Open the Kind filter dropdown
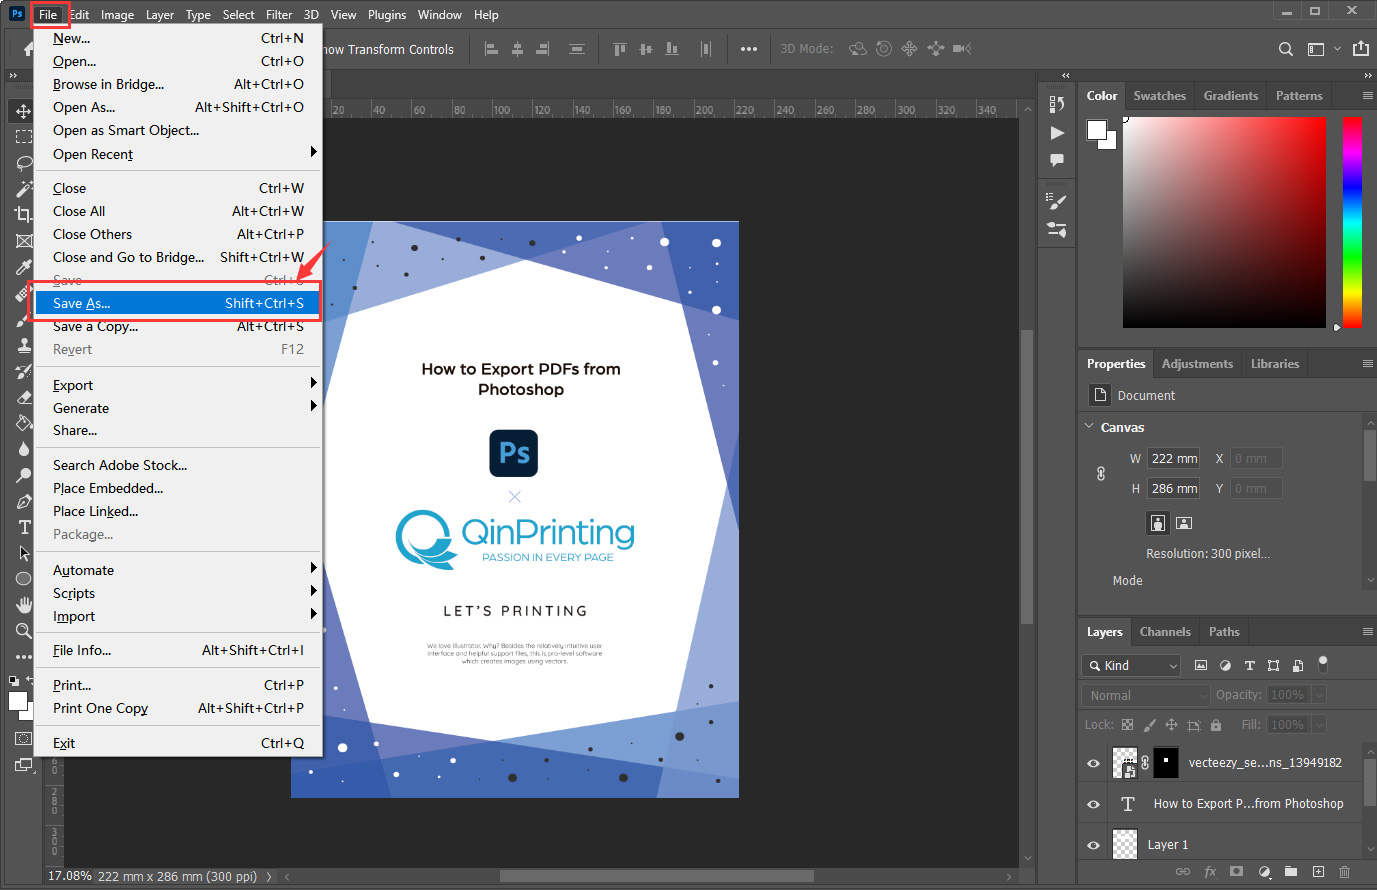The height and width of the screenshot is (890, 1377). click(1131, 665)
